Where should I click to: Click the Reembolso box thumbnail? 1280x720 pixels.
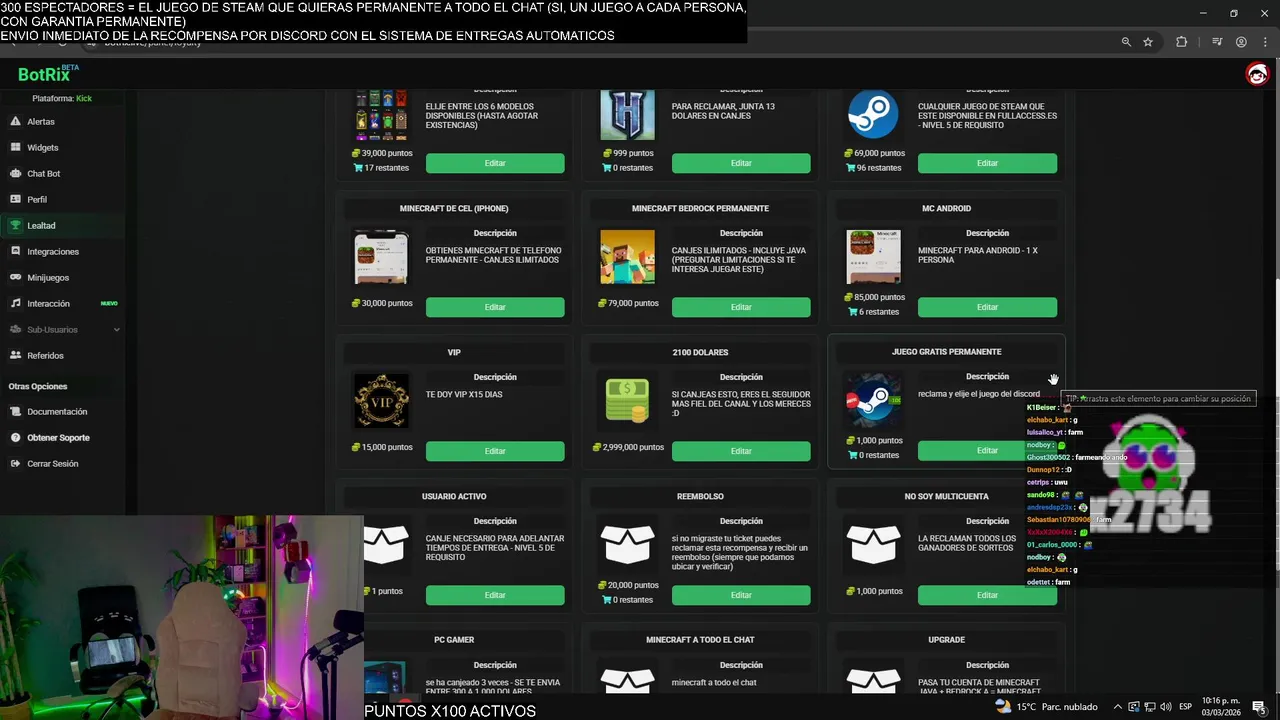click(x=627, y=545)
